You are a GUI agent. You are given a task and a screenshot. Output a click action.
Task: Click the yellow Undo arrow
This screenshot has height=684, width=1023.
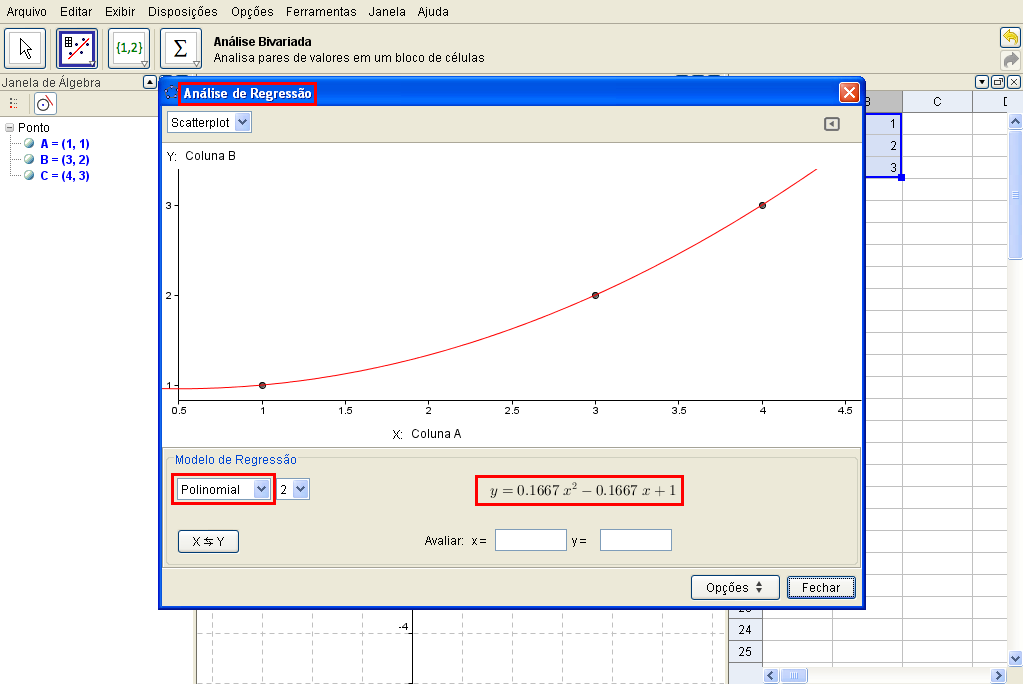click(x=1010, y=37)
